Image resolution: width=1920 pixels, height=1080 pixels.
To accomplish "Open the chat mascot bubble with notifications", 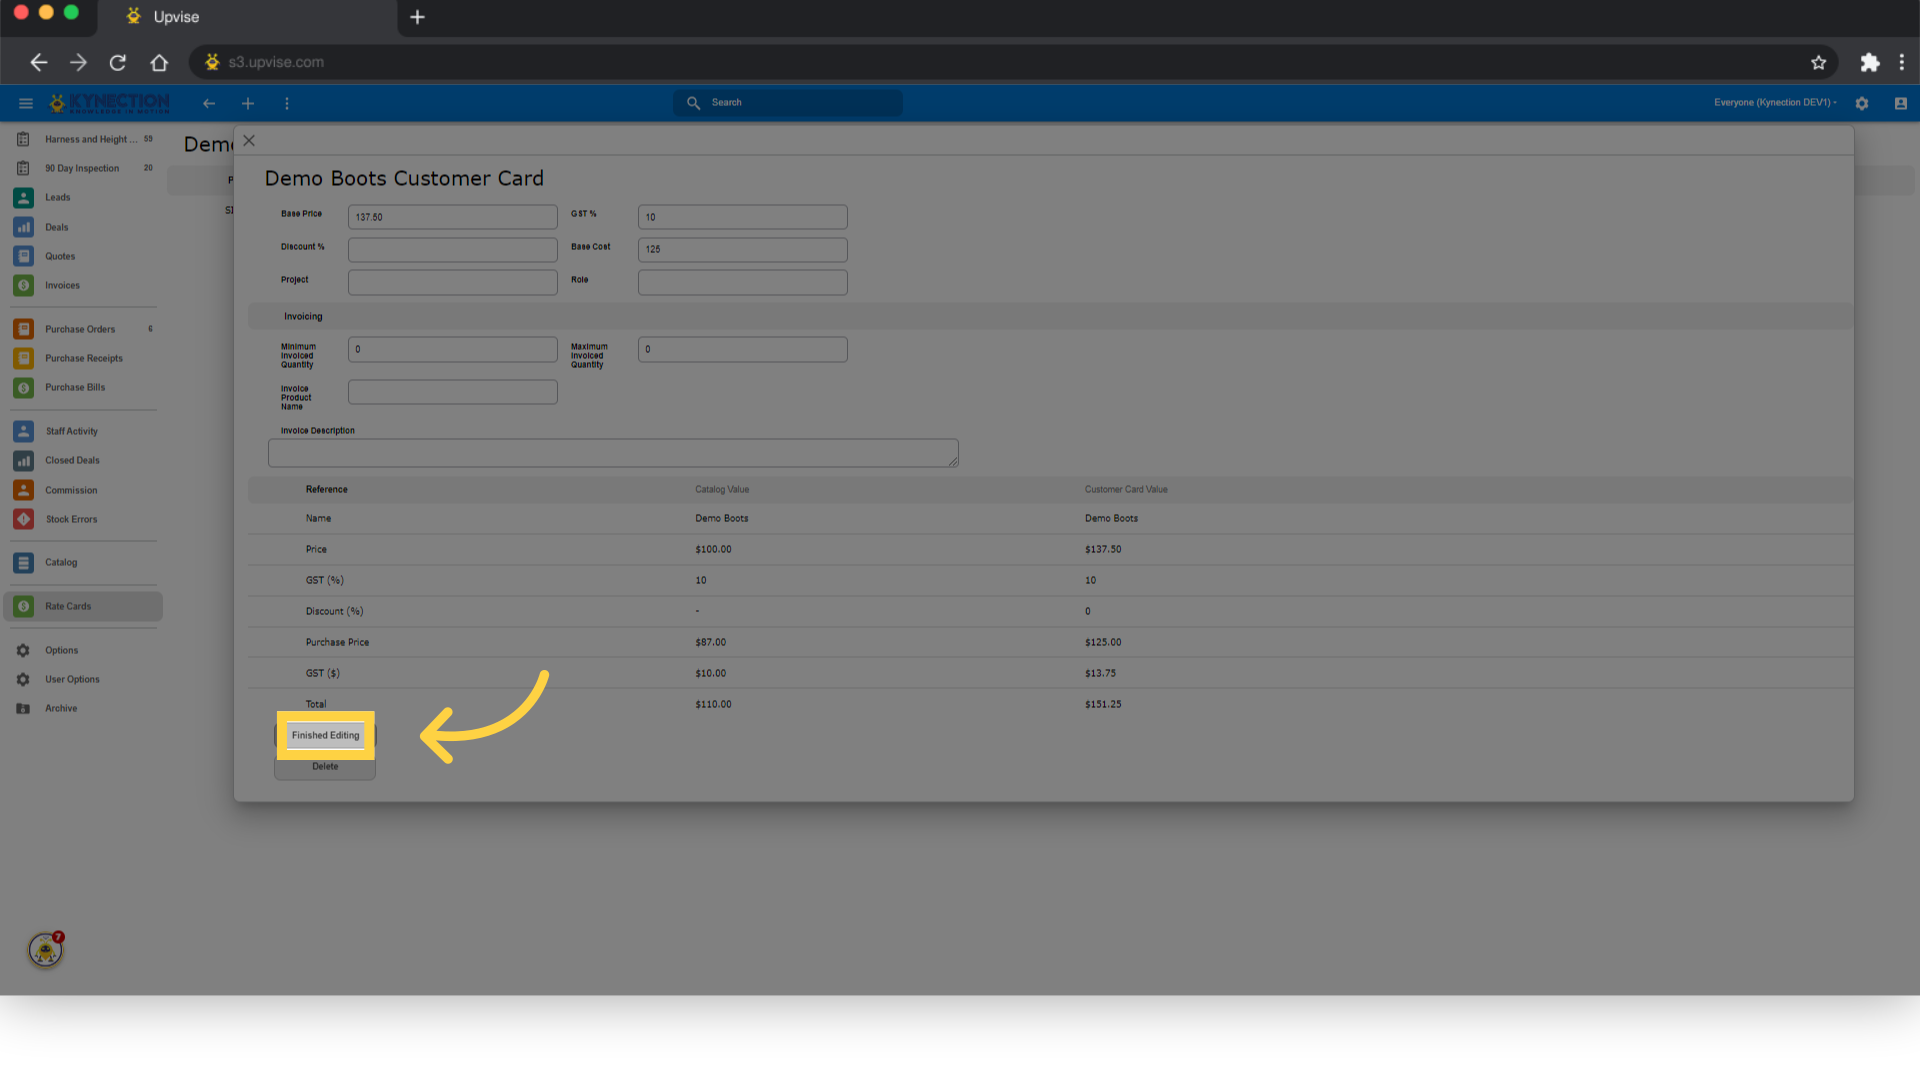I will [x=46, y=949].
